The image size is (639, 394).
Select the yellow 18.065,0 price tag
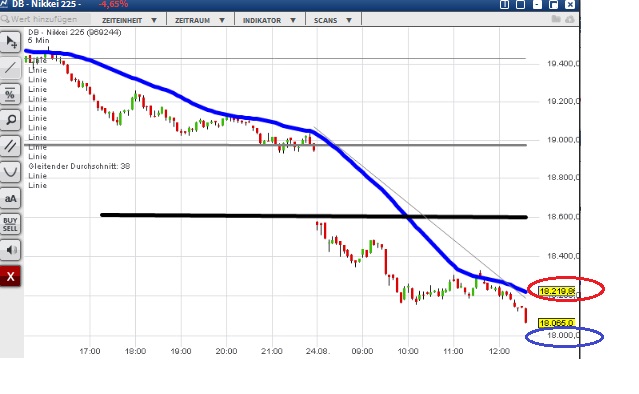(556, 323)
